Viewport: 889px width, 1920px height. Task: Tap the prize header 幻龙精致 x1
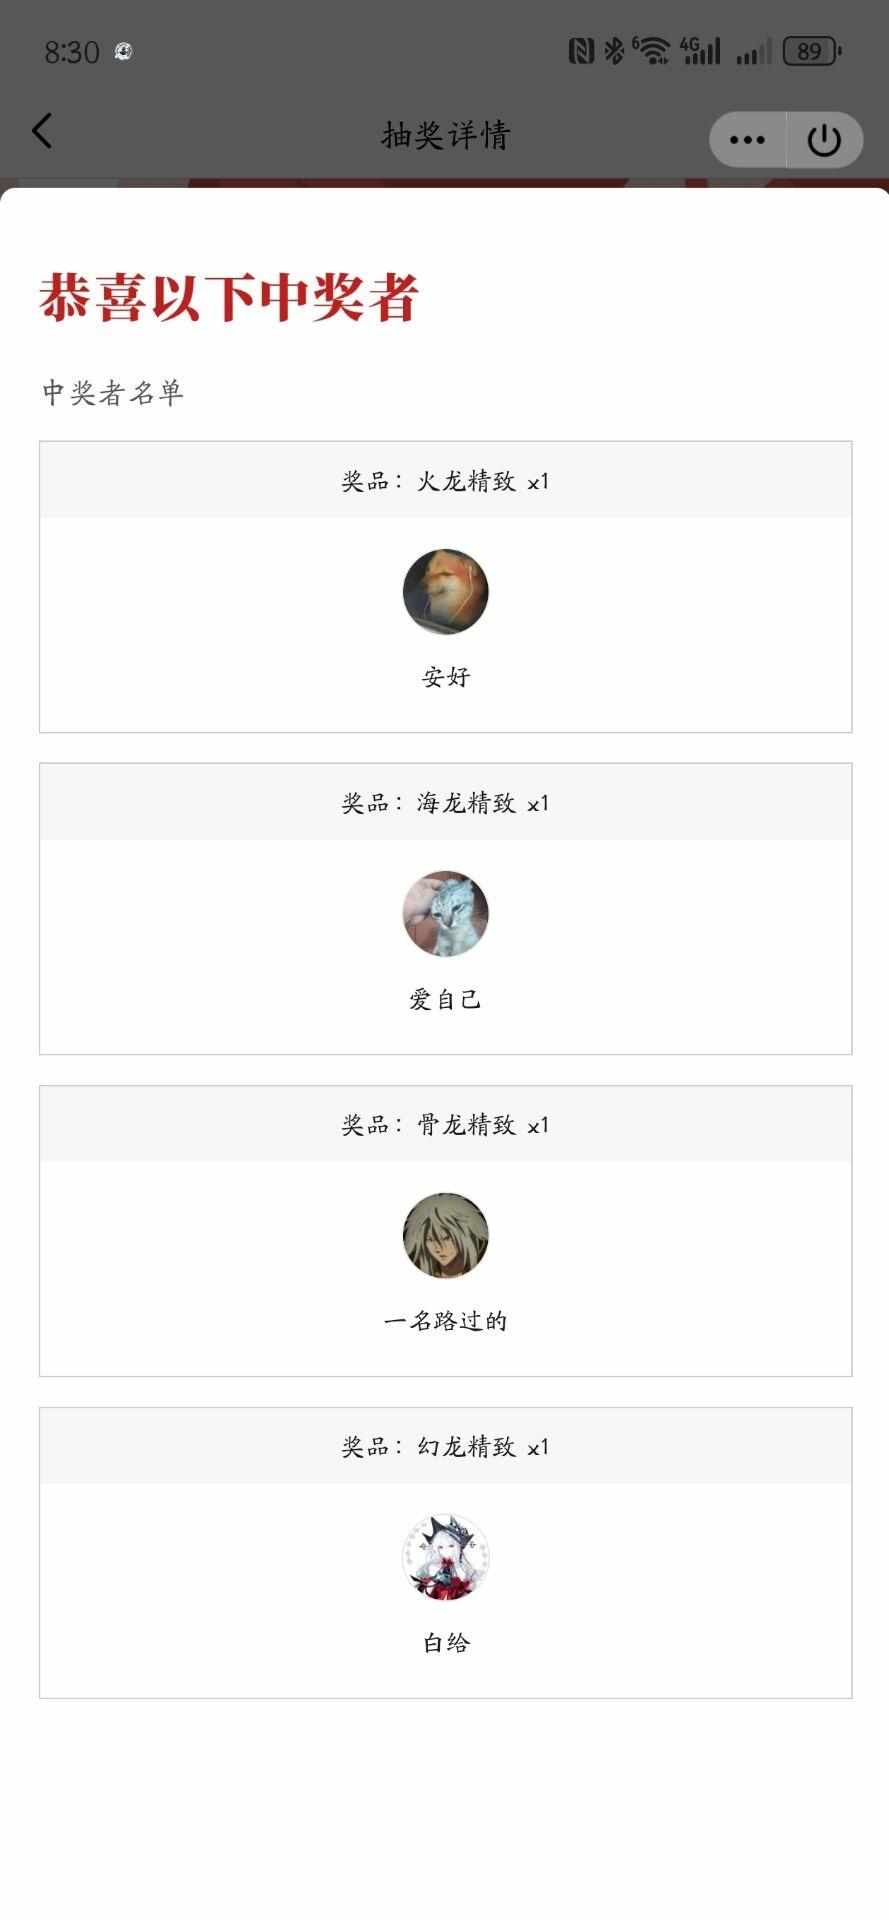click(445, 1447)
